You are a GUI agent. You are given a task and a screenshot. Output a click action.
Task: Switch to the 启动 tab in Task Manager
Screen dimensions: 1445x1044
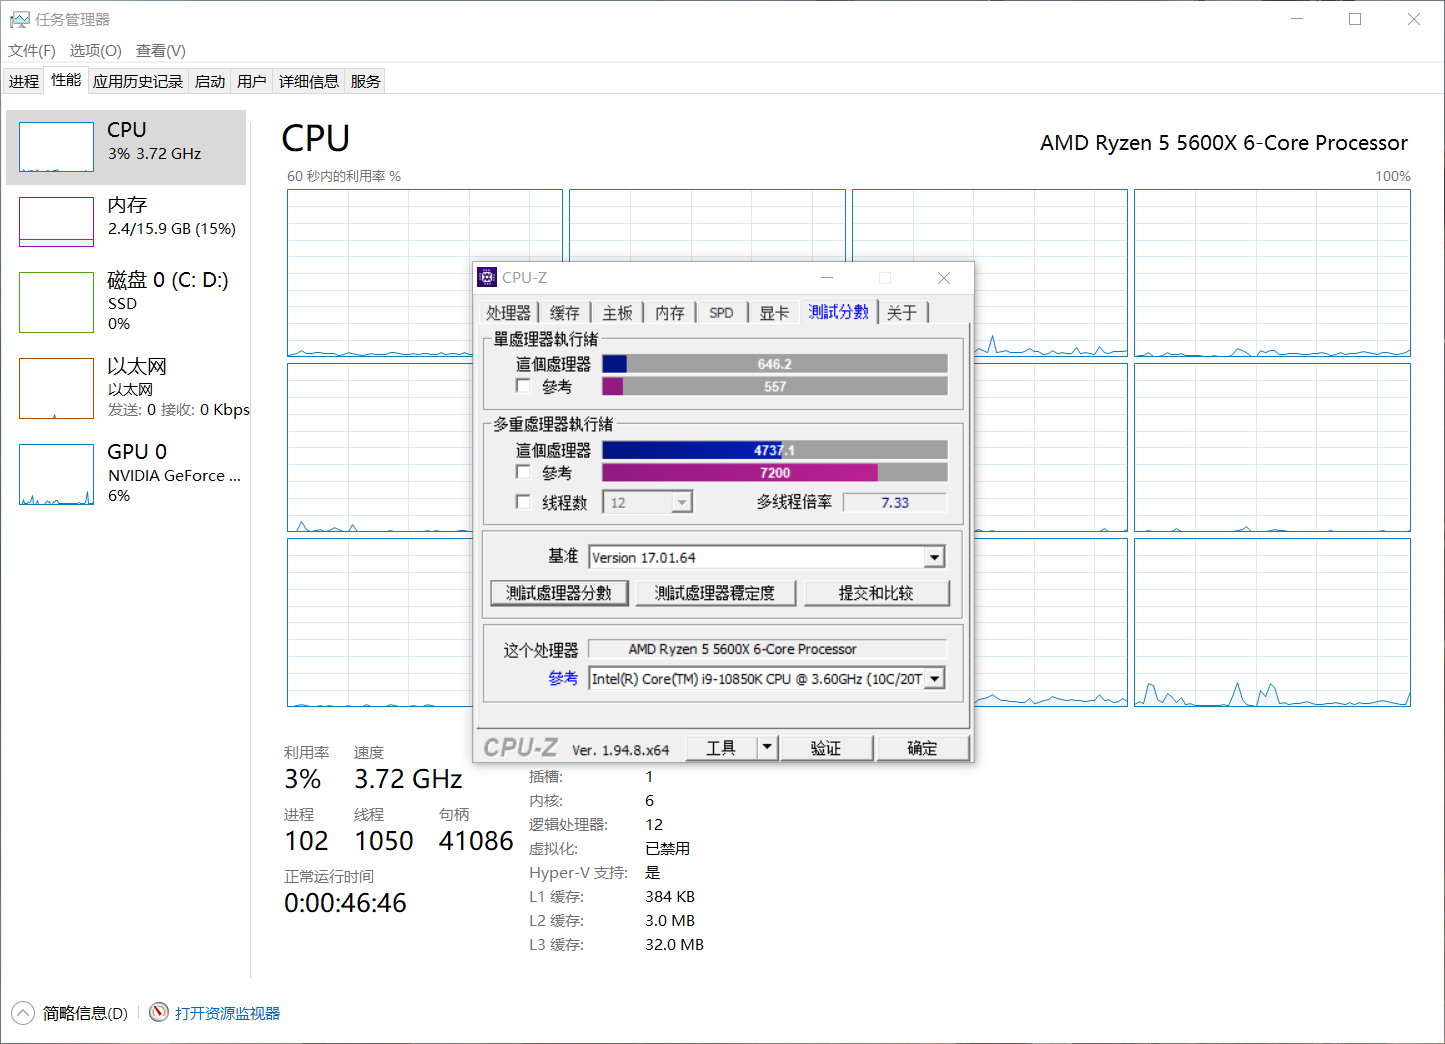tap(210, 81)
